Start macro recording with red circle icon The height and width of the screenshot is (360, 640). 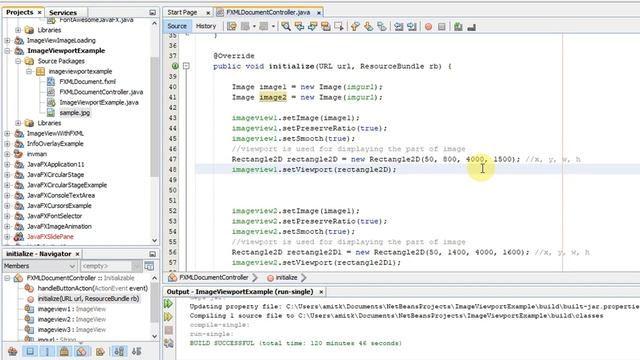coord(428,27)
